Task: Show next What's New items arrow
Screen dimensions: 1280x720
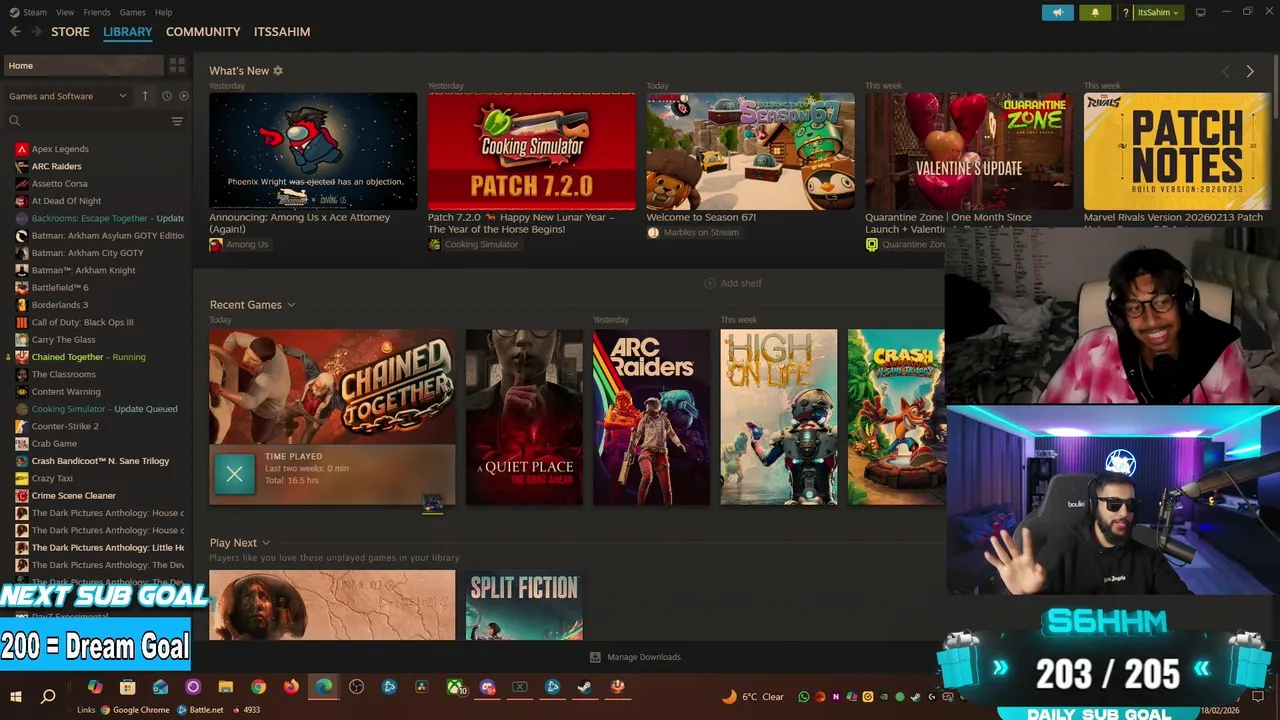Action: point(1250,71)
